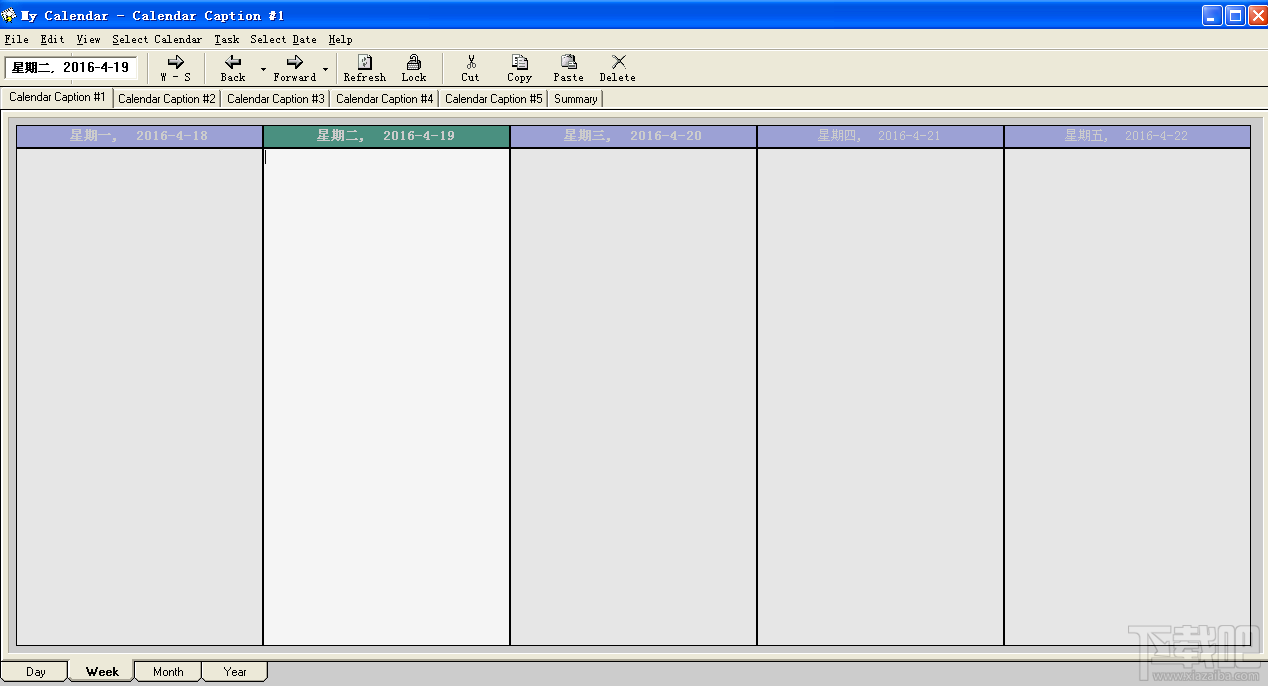Switch to the Day view tab
The image size is (1268, 686).
34,671
